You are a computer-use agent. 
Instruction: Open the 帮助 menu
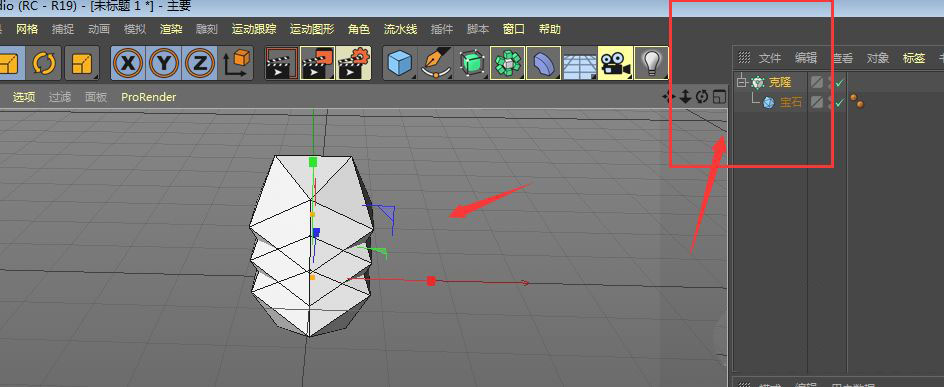[550, 29]
